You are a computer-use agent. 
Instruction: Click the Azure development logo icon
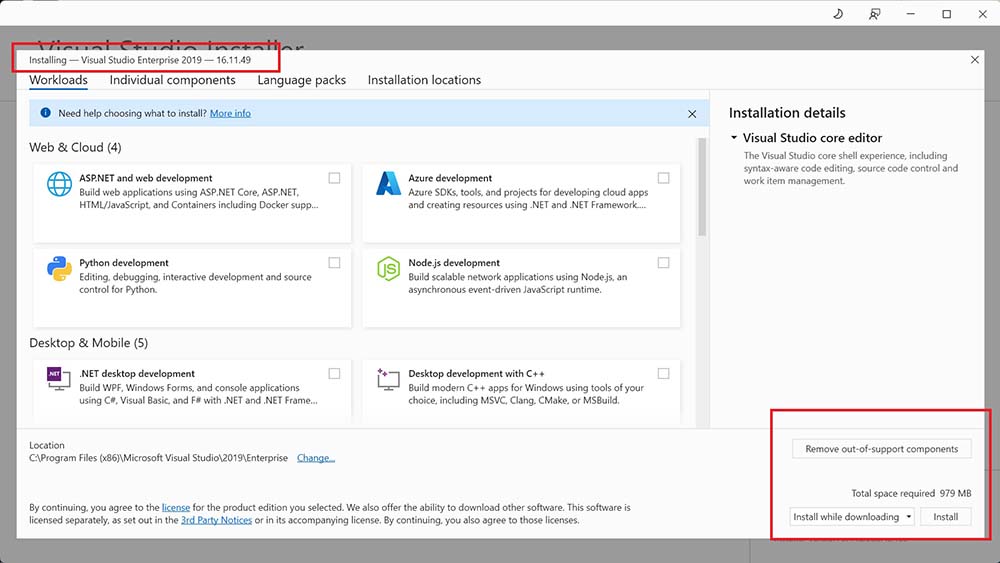tap(388, 184)
